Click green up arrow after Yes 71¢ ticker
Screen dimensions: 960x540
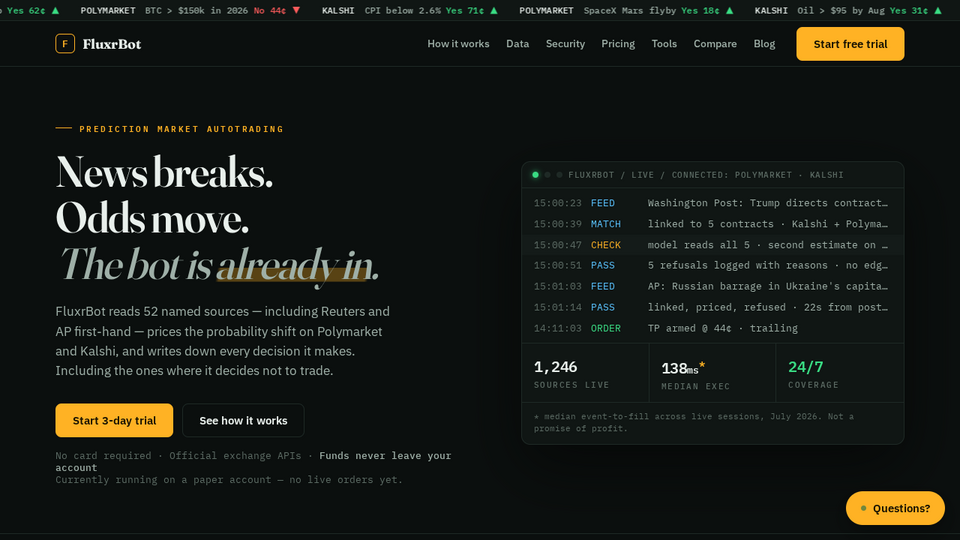(x=494, y=10)
